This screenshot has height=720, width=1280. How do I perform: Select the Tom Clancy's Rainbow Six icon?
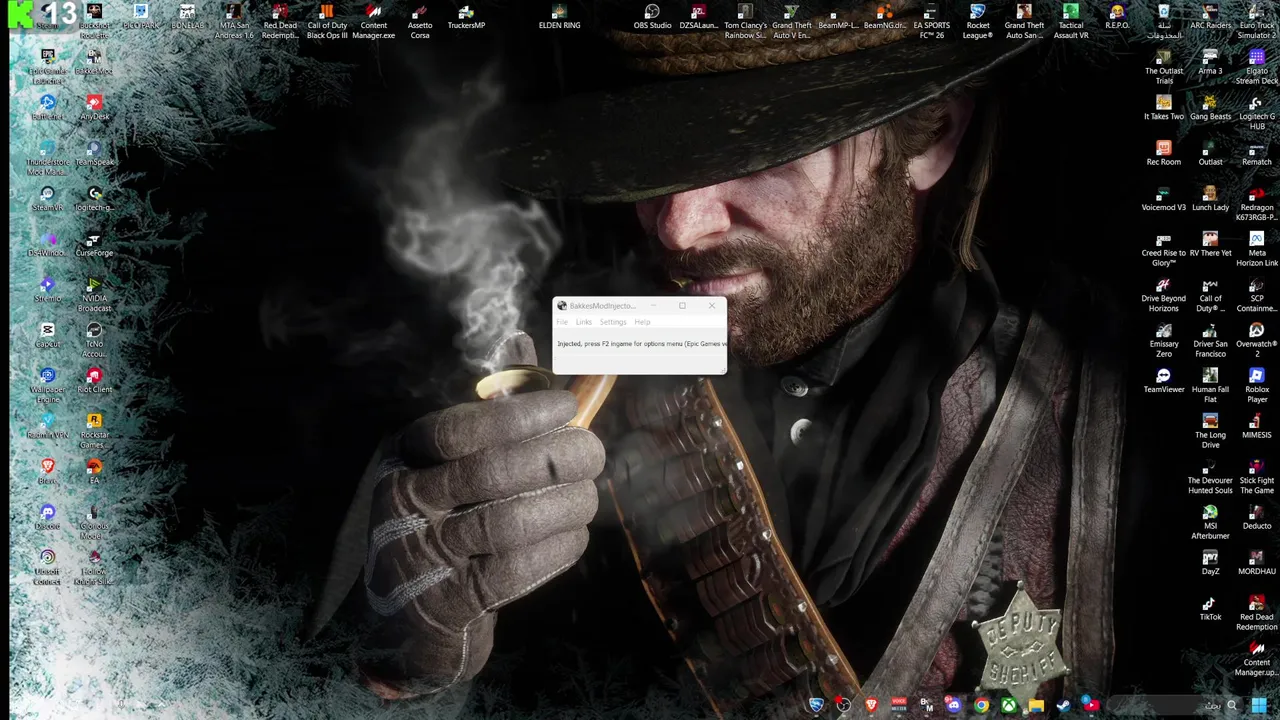pyautogui.click(x=745, y=21)
